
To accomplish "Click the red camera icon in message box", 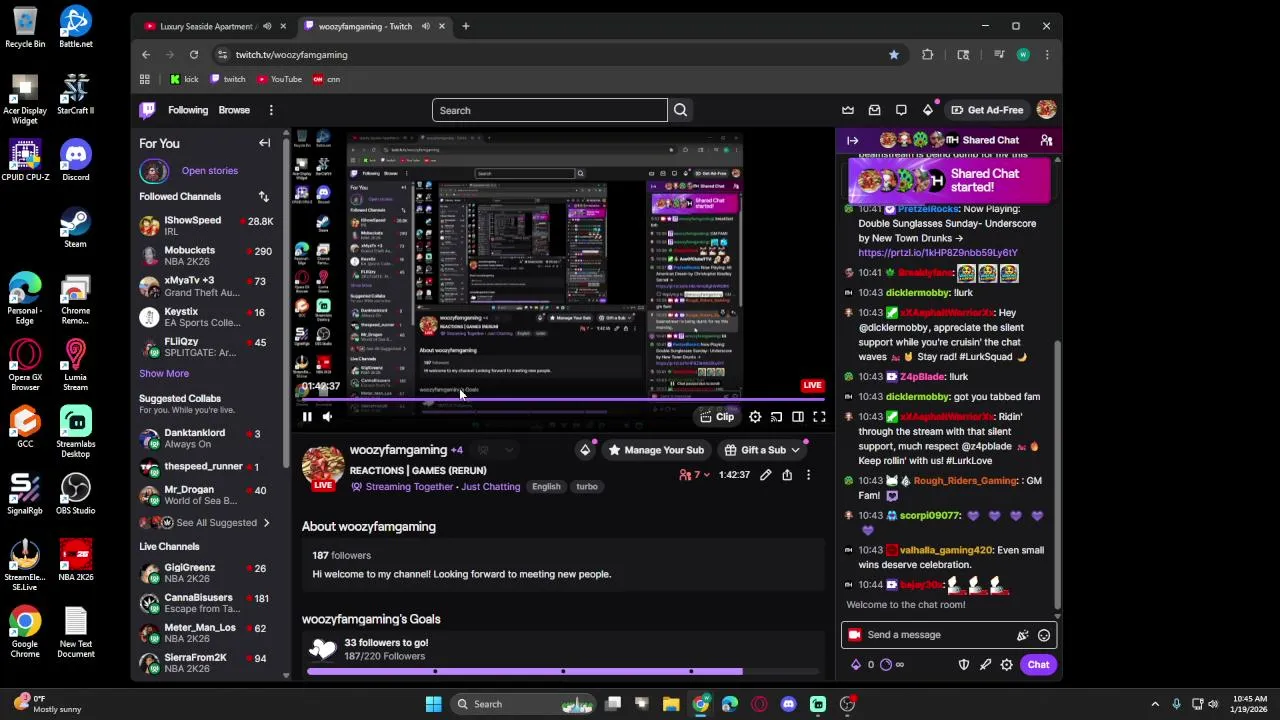I will (x=854, y=635).
